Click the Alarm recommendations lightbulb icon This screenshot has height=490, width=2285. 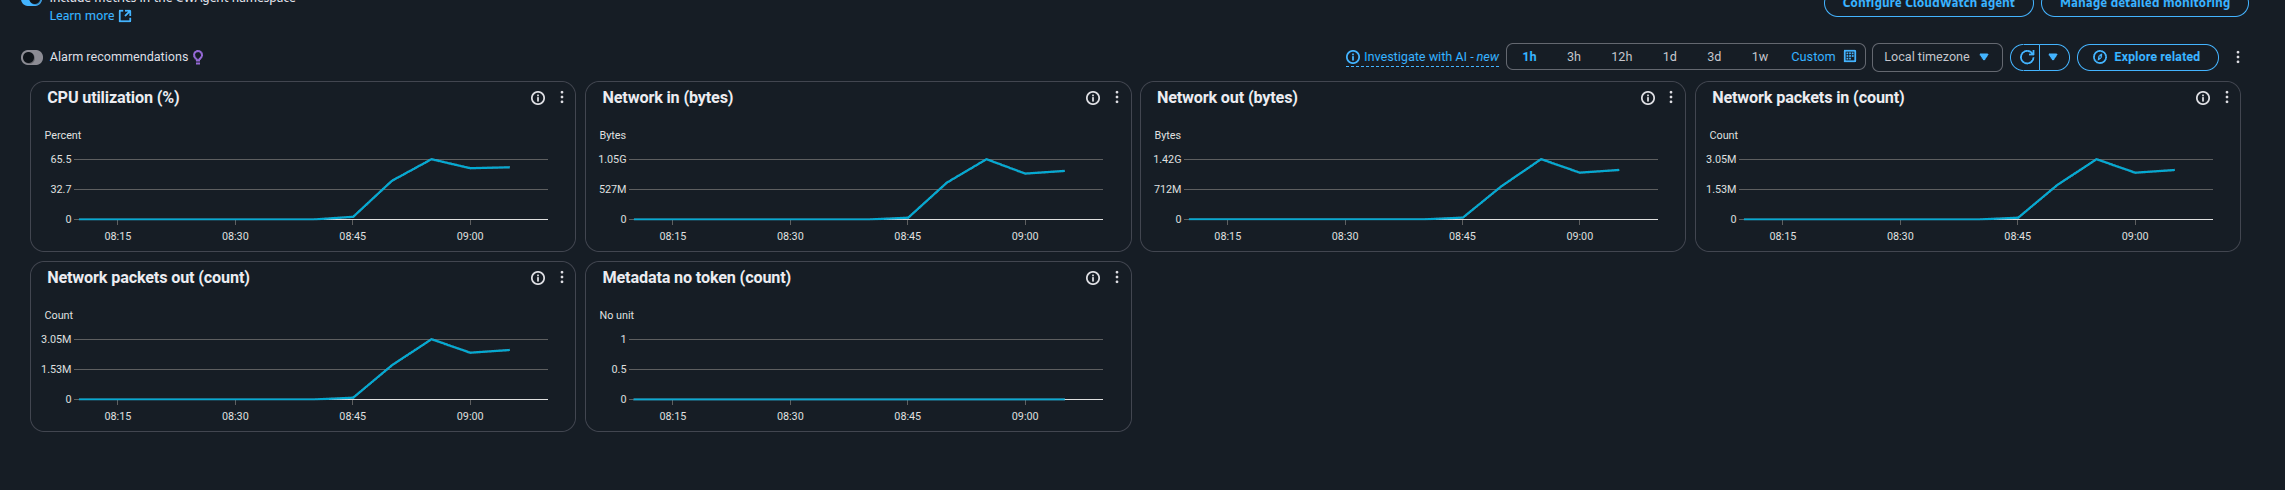198,57
